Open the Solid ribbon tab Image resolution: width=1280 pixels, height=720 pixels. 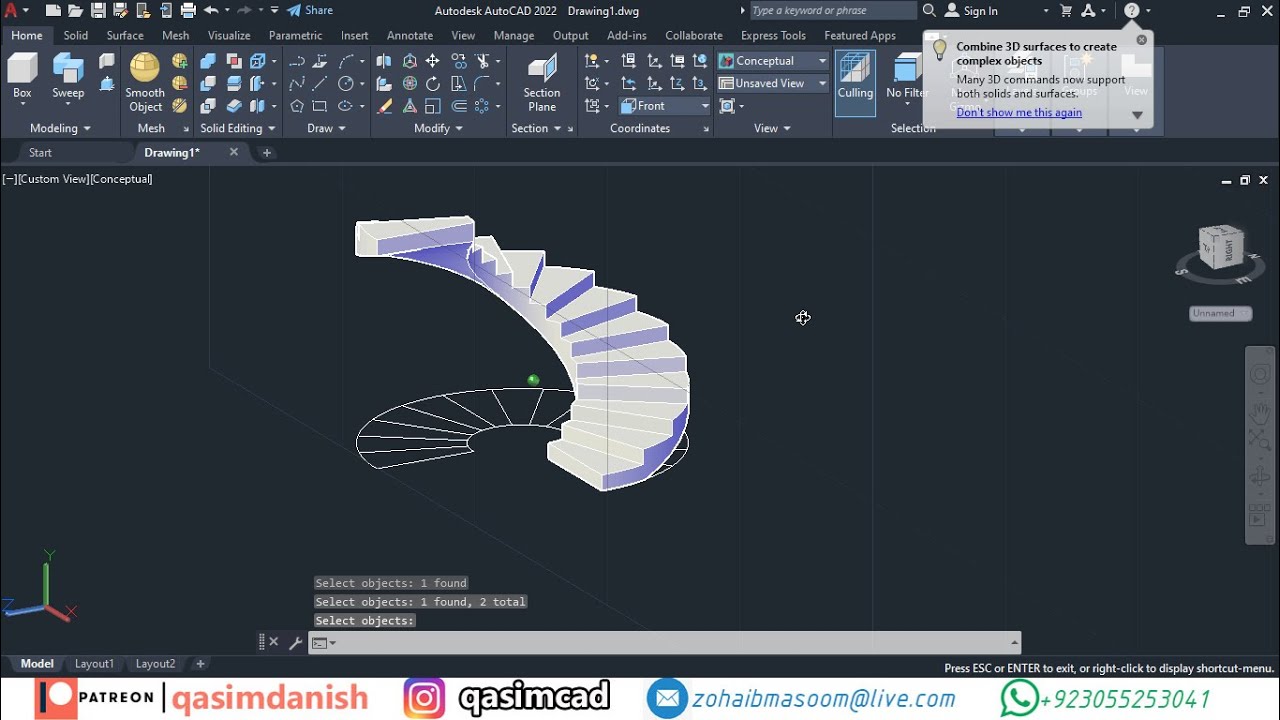click(76, 36)
